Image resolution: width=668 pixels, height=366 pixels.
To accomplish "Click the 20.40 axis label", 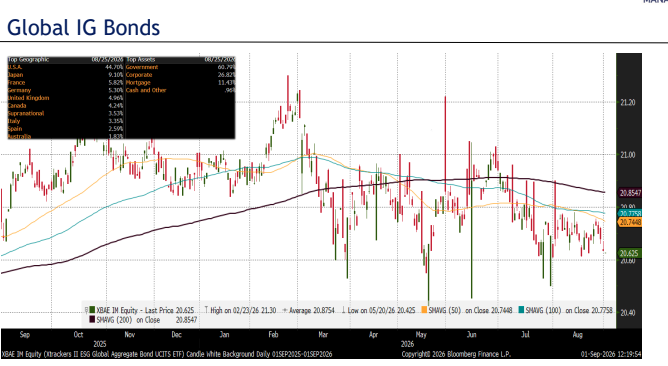I will [x=628, y=313].
